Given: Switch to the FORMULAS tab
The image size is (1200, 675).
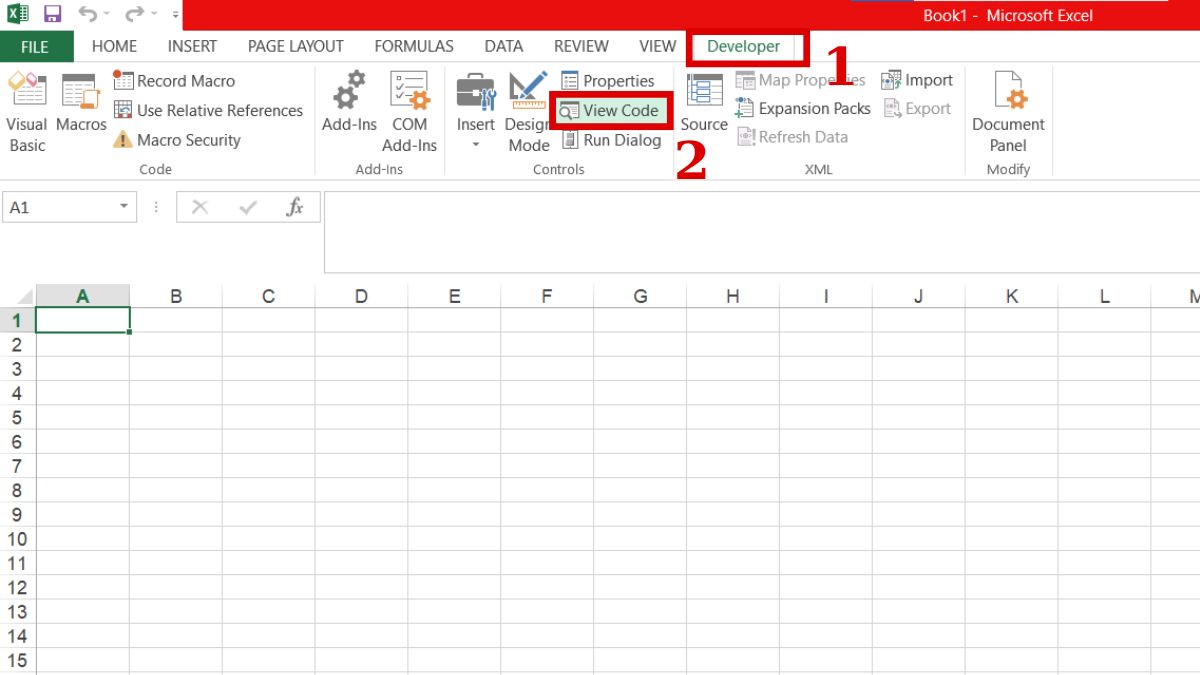Looking at the screenshot, I should [414, 46].
